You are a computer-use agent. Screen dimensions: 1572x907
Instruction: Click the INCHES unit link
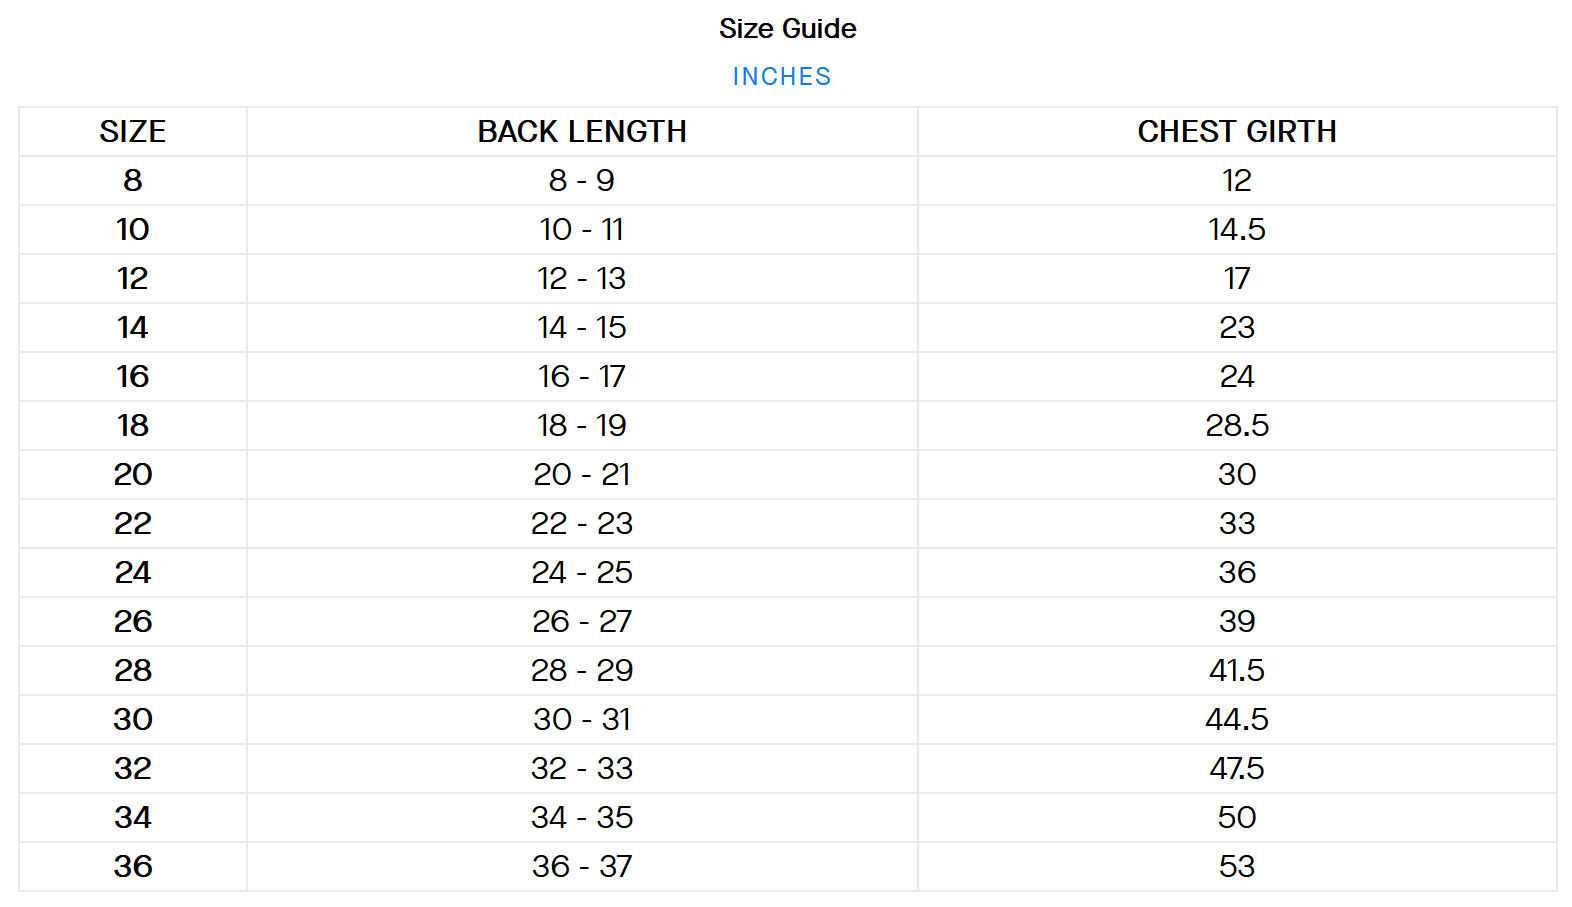tap(781, 77)
